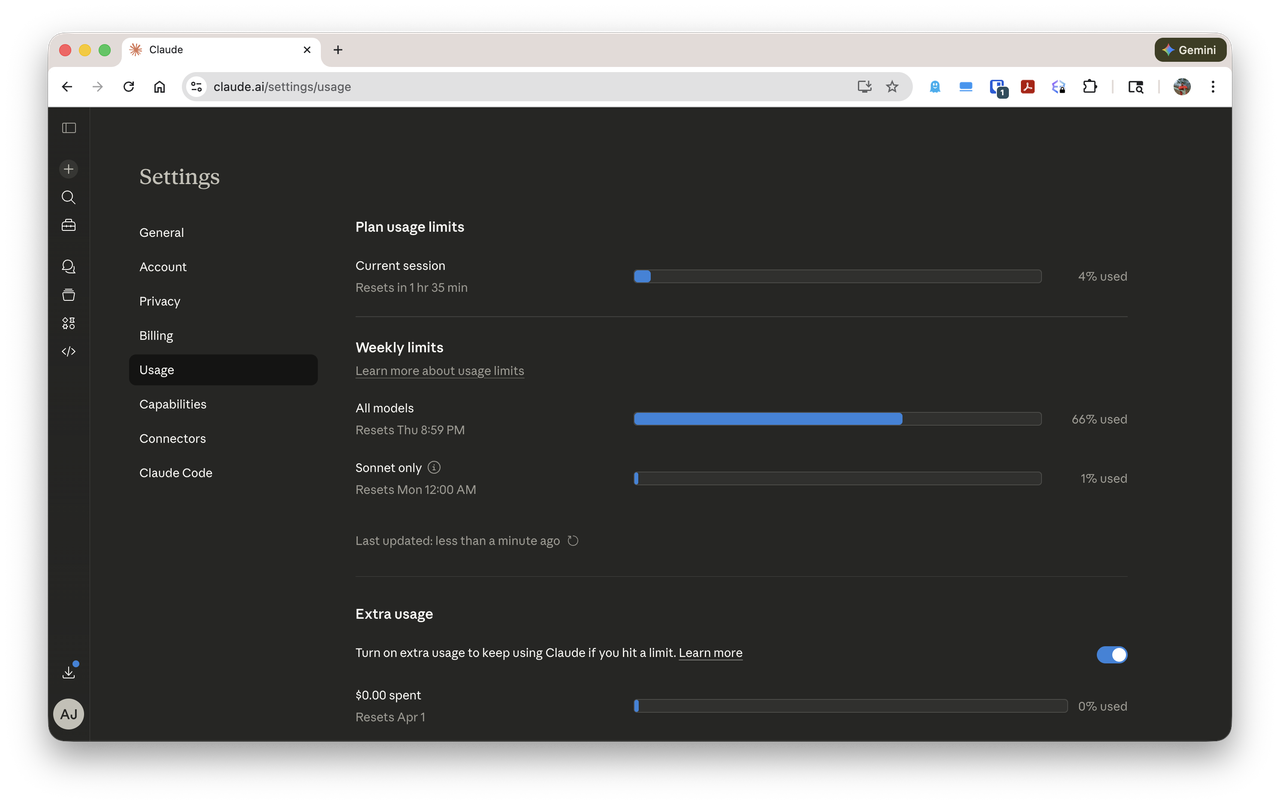This screenshot has width=1280, height=805.
Task: Click the archive box icon in the sidebar
Action: pyautogui.click(x=68, y=294)
